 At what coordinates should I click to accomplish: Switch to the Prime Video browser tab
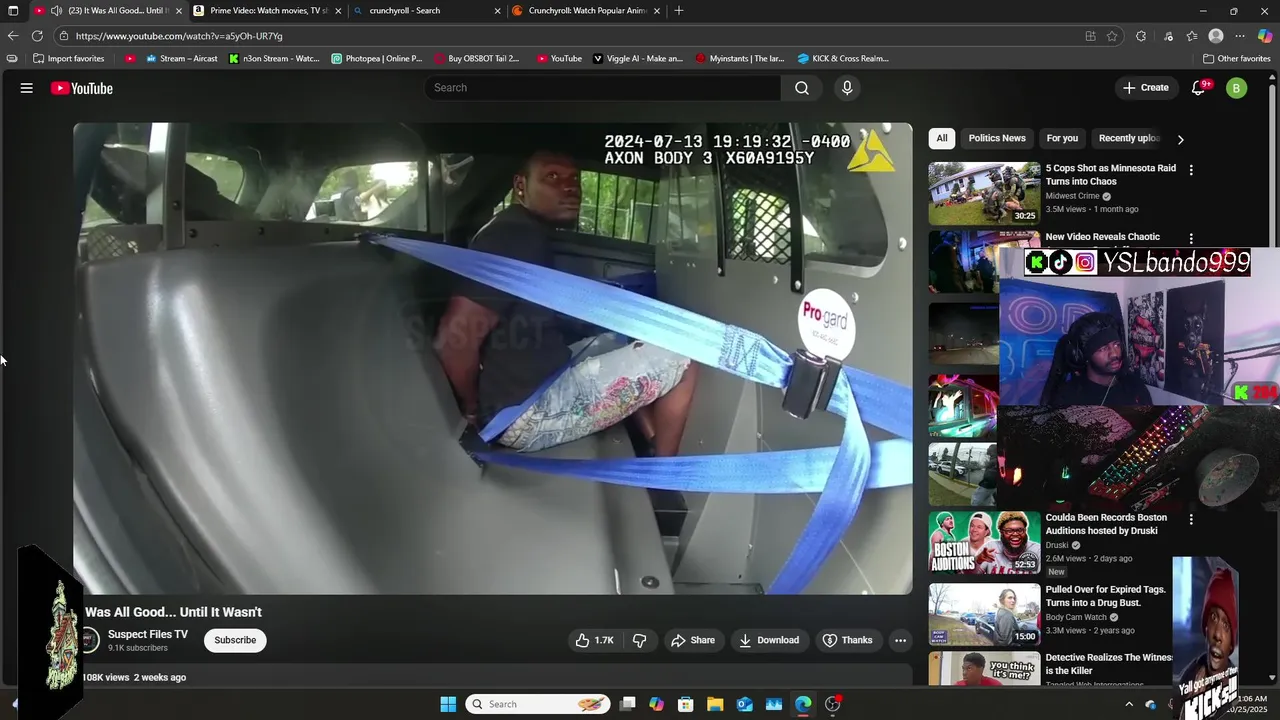268,10
